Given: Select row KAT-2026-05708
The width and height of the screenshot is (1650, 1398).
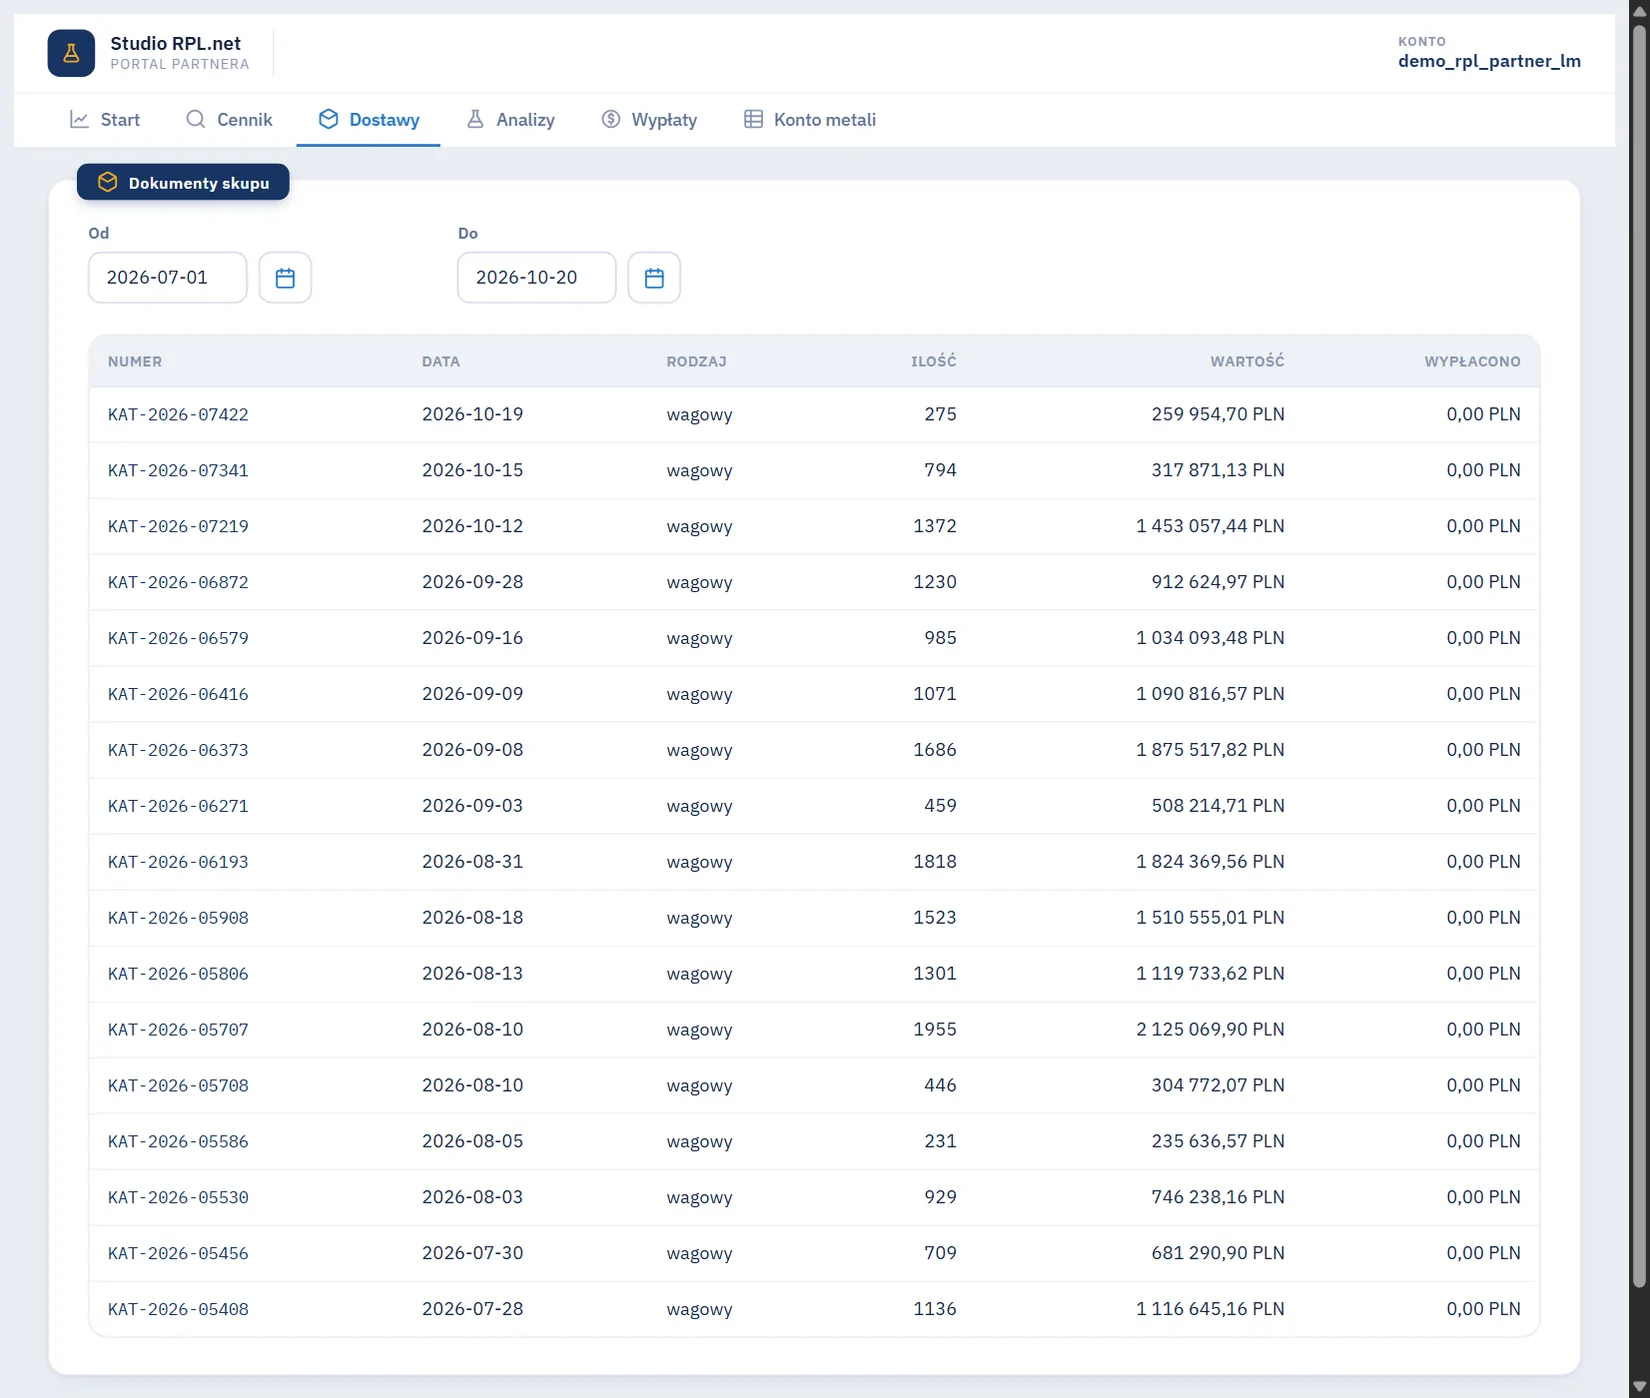Looking at the screenshot, I should click(814, 1086).
